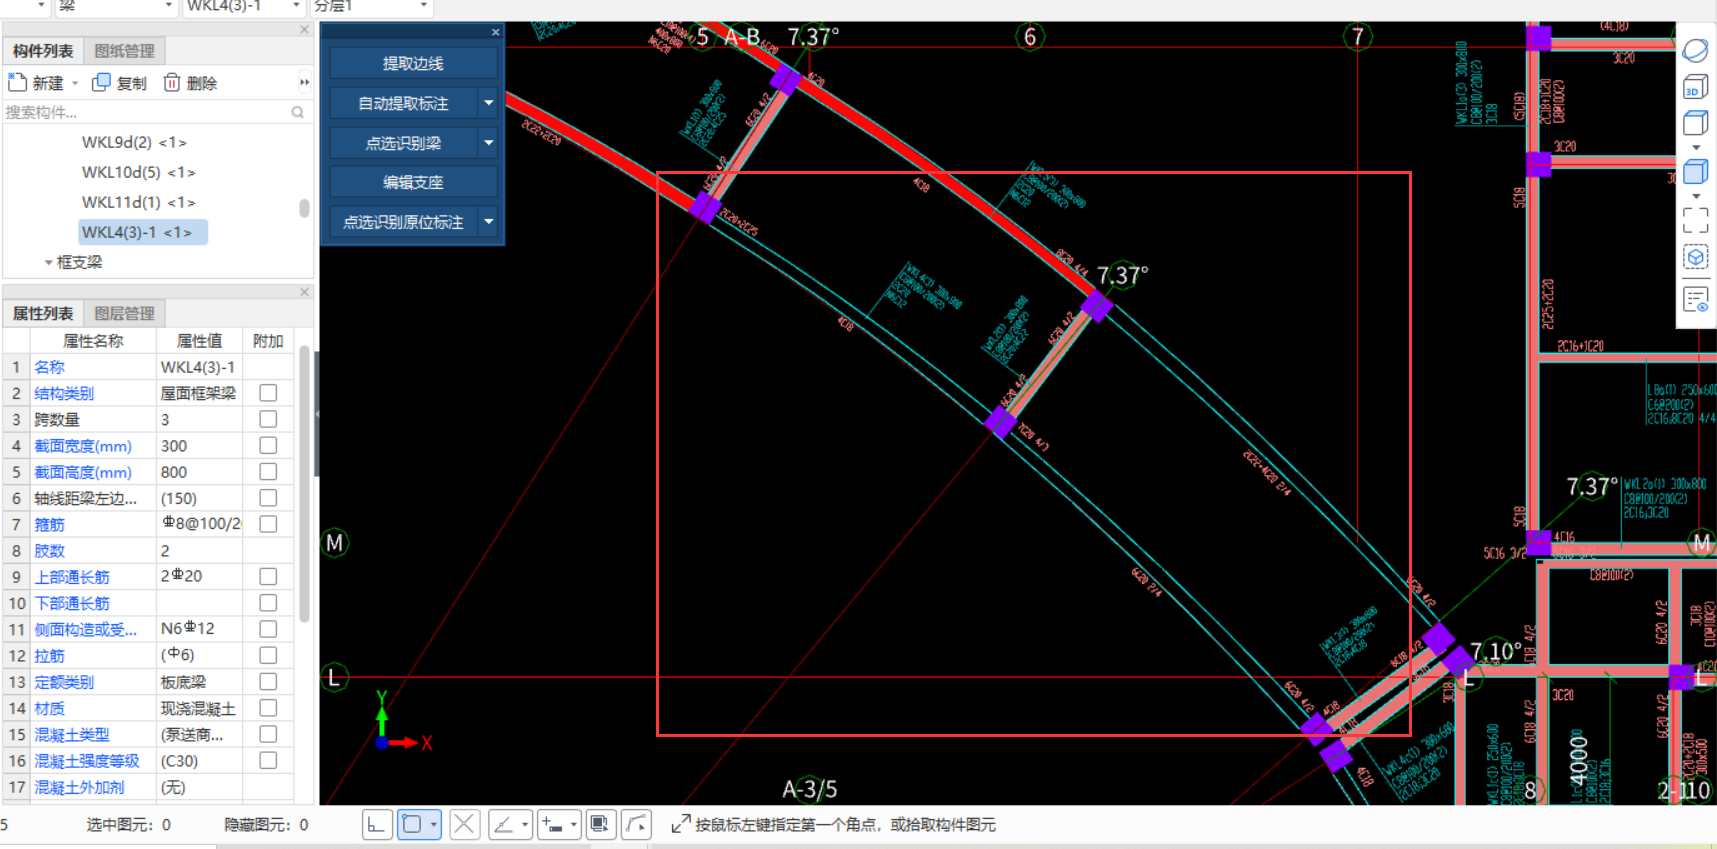The width and height of the screenshot is (1717, 849).
Task: Click the wireframe cube display icon
Action: [x=1695, y=123]
